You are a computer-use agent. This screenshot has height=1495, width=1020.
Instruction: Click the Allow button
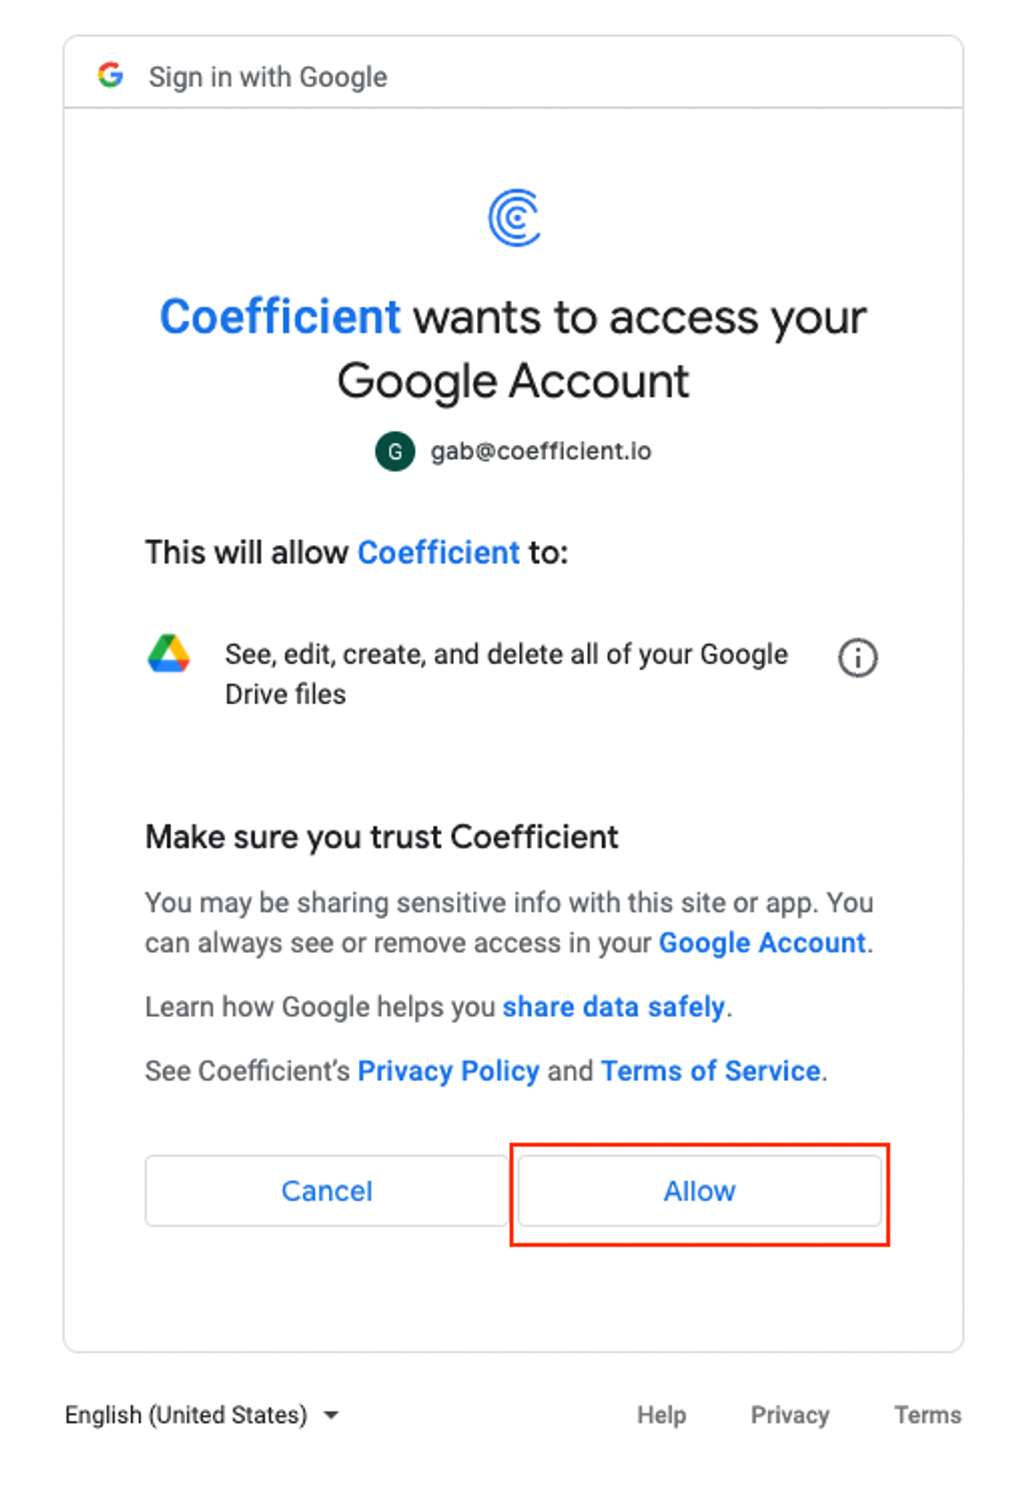(699, 1190)
